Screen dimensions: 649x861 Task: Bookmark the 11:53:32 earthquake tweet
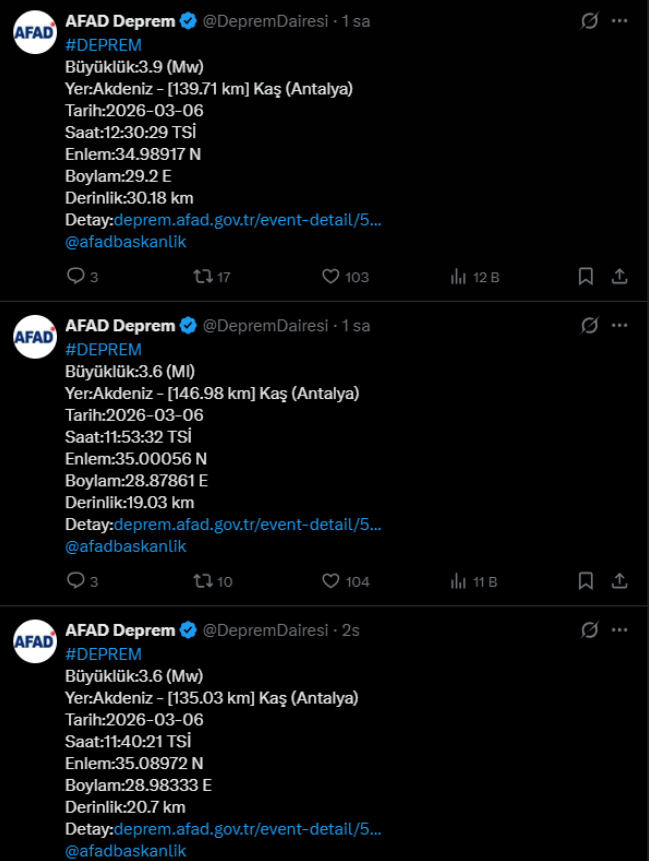[x=586, y=581]
